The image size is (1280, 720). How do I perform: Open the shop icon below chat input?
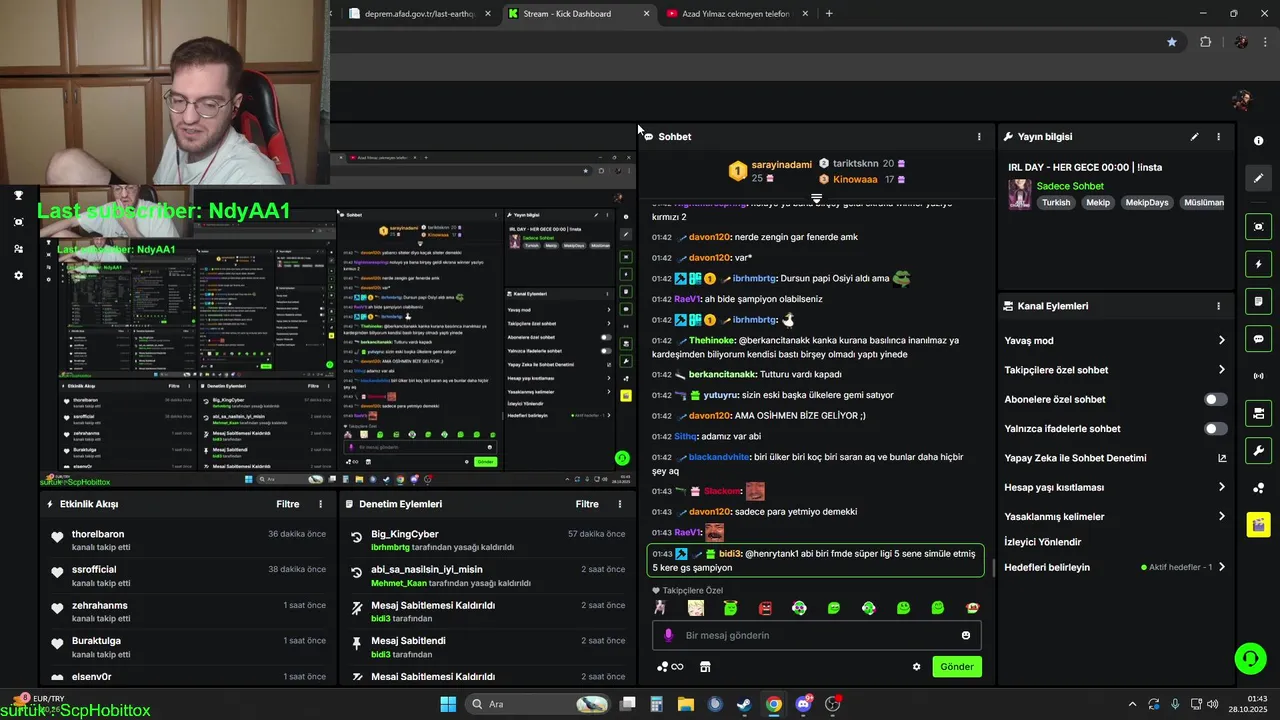click(704, 667)
